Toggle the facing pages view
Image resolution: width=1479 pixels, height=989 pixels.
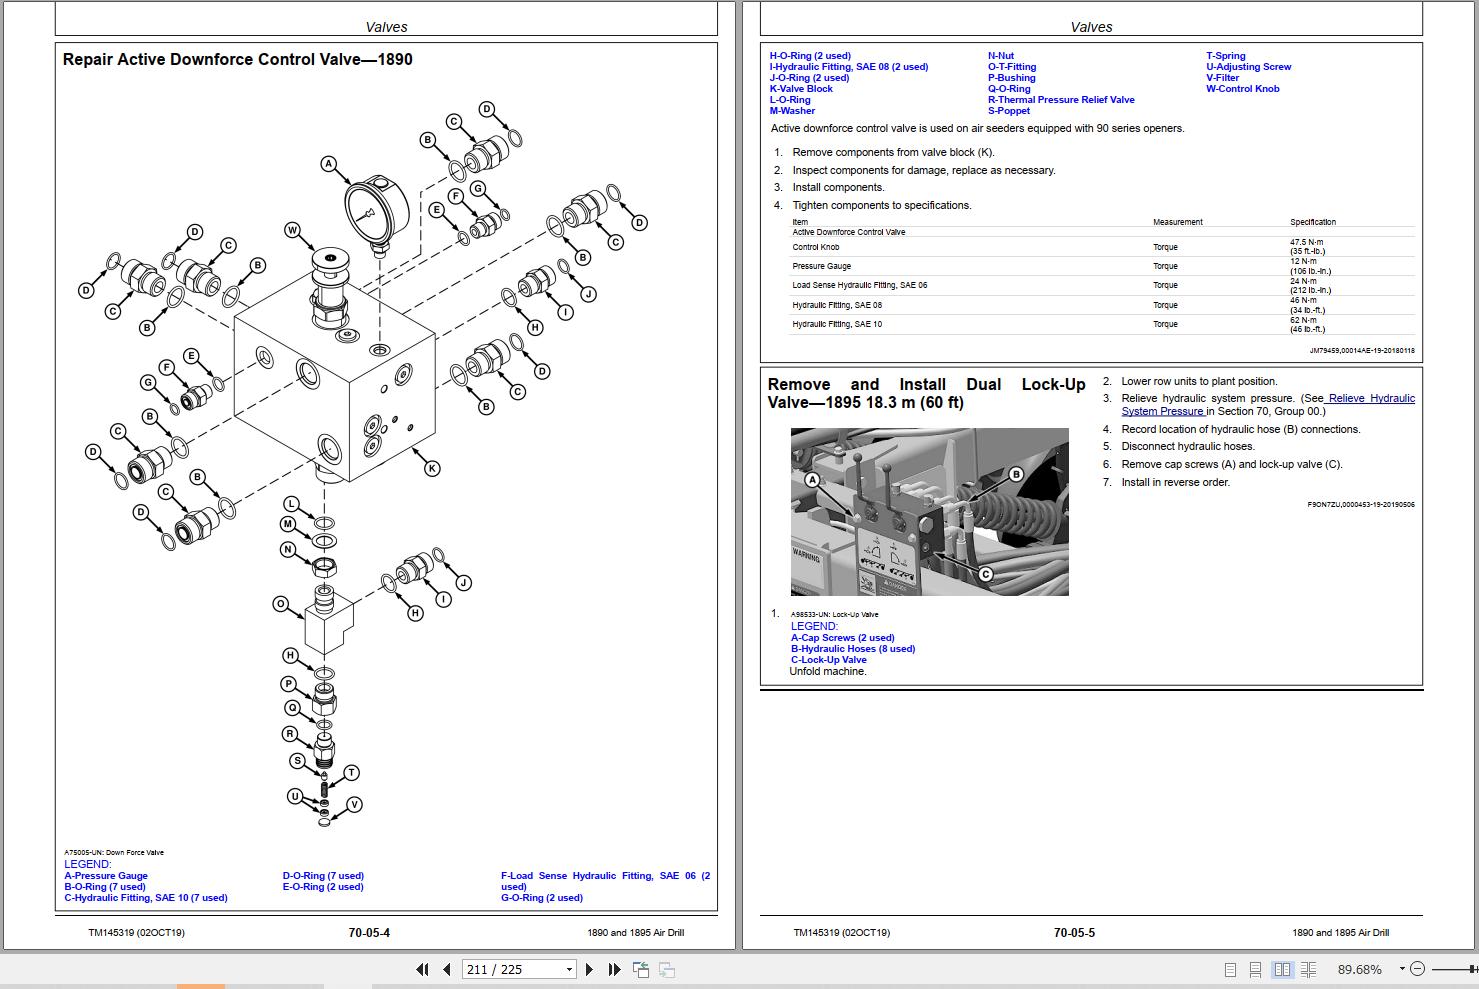(x=1282, y=969)
